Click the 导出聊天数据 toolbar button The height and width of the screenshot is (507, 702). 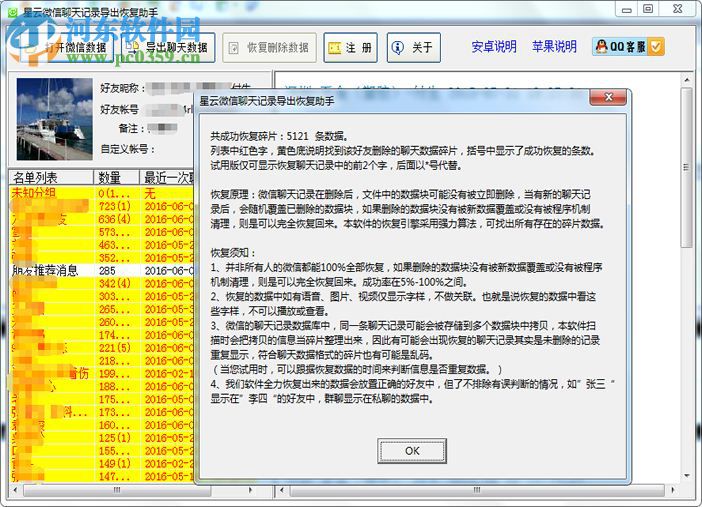(x=168, y=47)
